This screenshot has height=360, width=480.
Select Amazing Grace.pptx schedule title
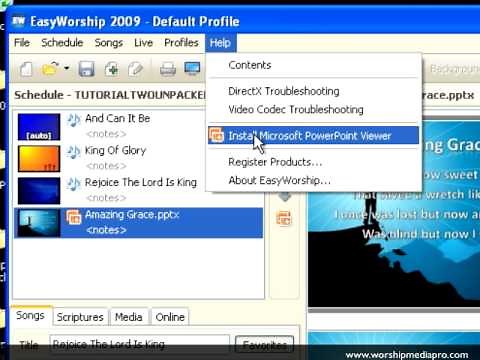click(132, 215)
